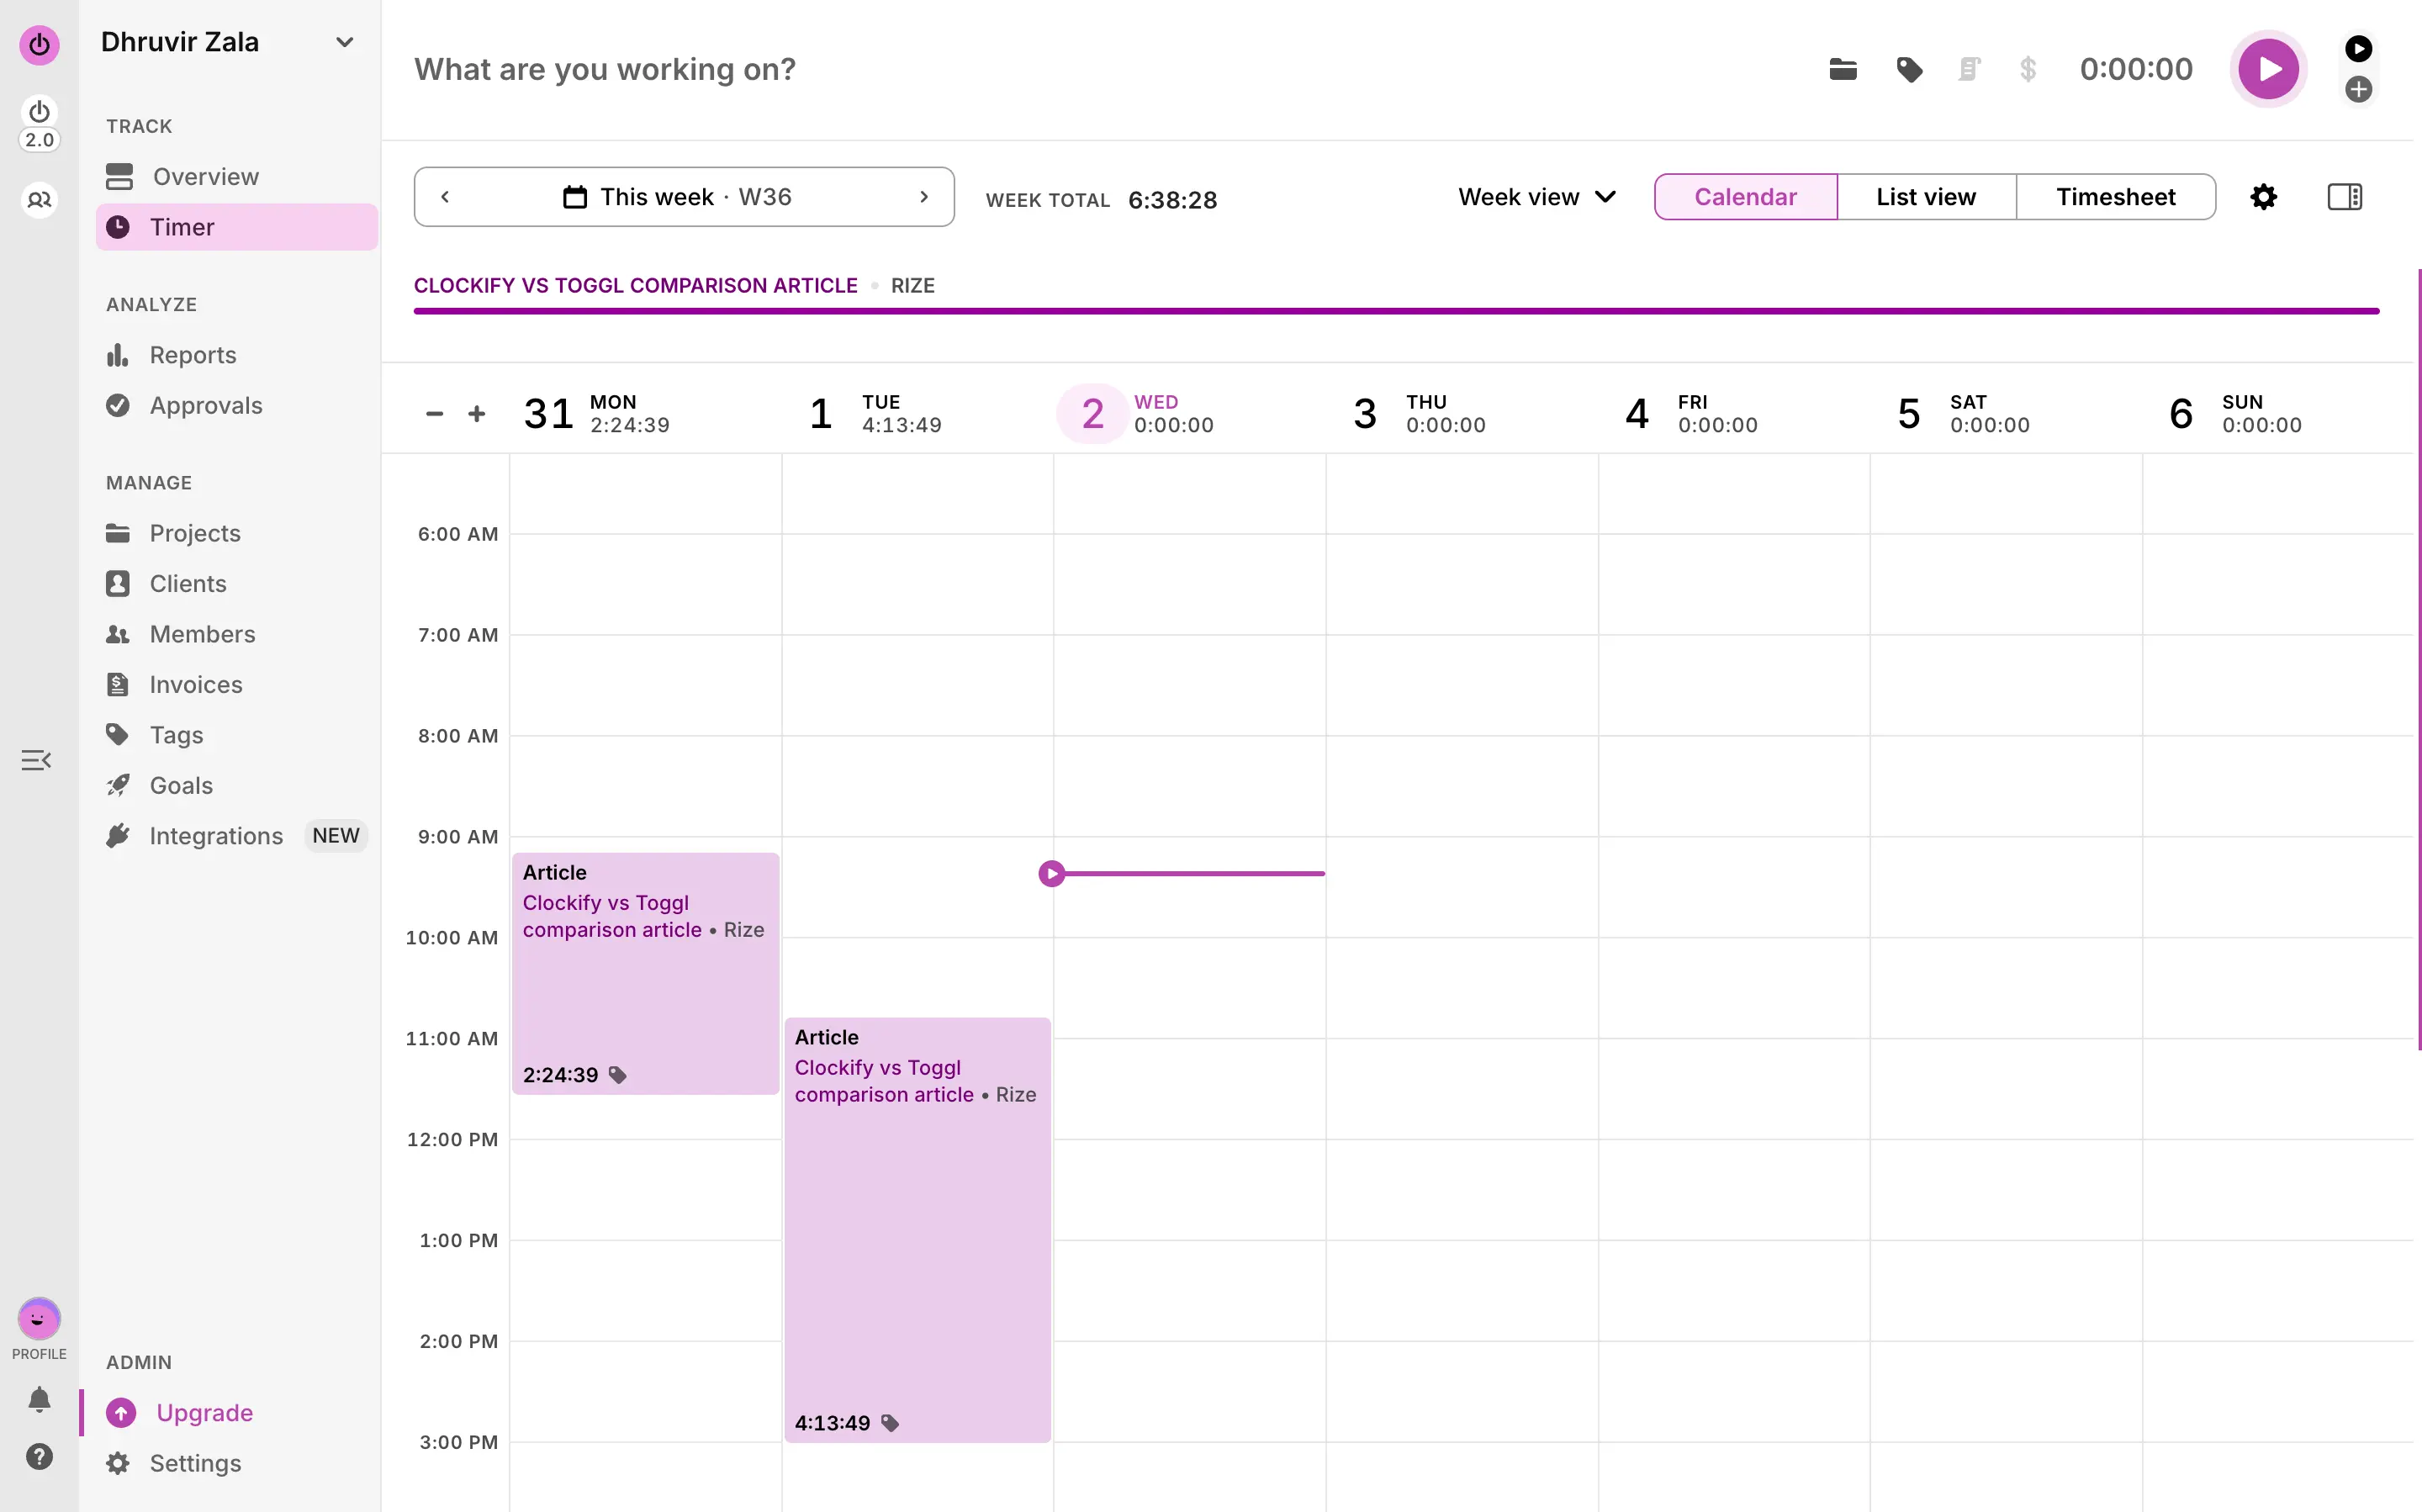Click the Invoices icon in the sidebar

pyautogui.click(x=118, y=684)
